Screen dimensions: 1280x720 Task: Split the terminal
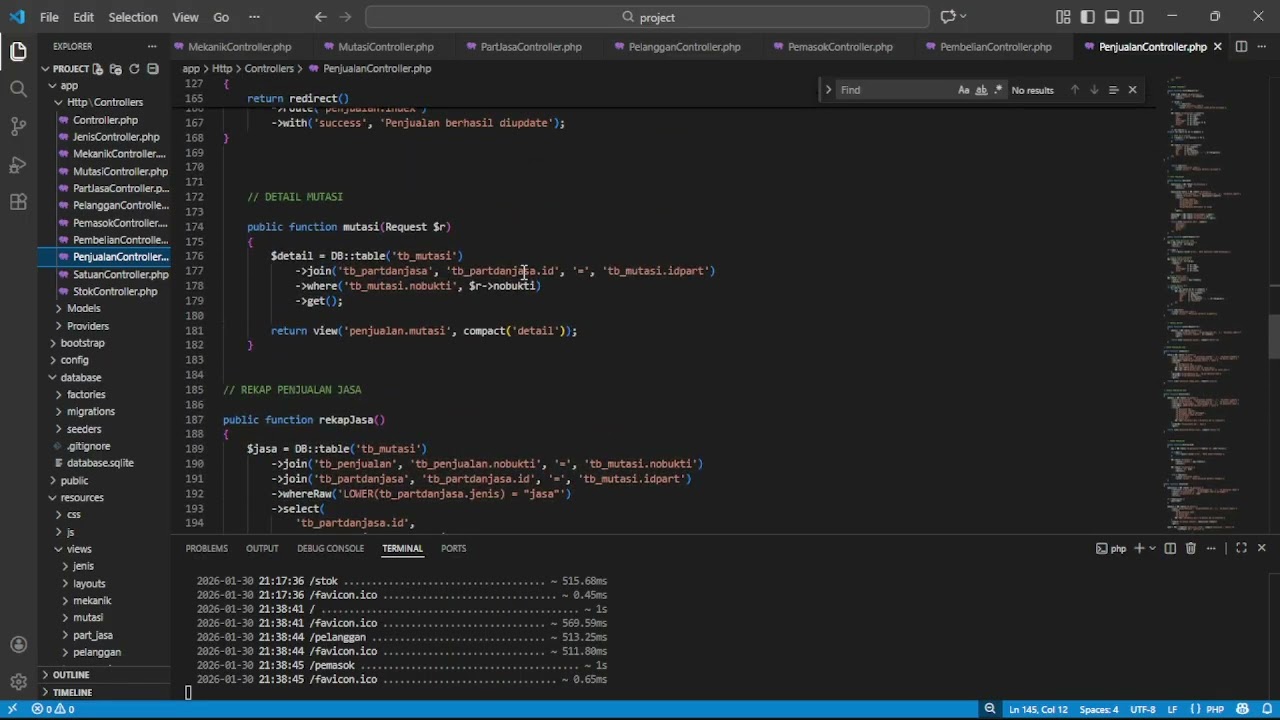pos(1170,548)
